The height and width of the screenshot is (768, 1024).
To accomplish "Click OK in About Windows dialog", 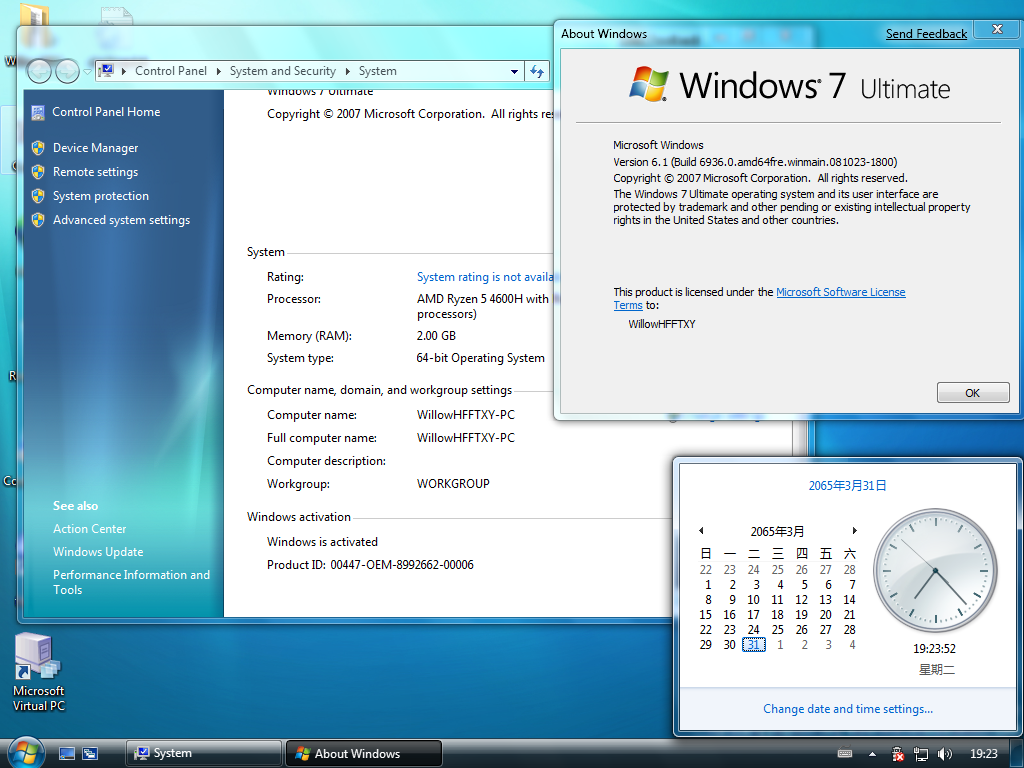I will (972, 392).
